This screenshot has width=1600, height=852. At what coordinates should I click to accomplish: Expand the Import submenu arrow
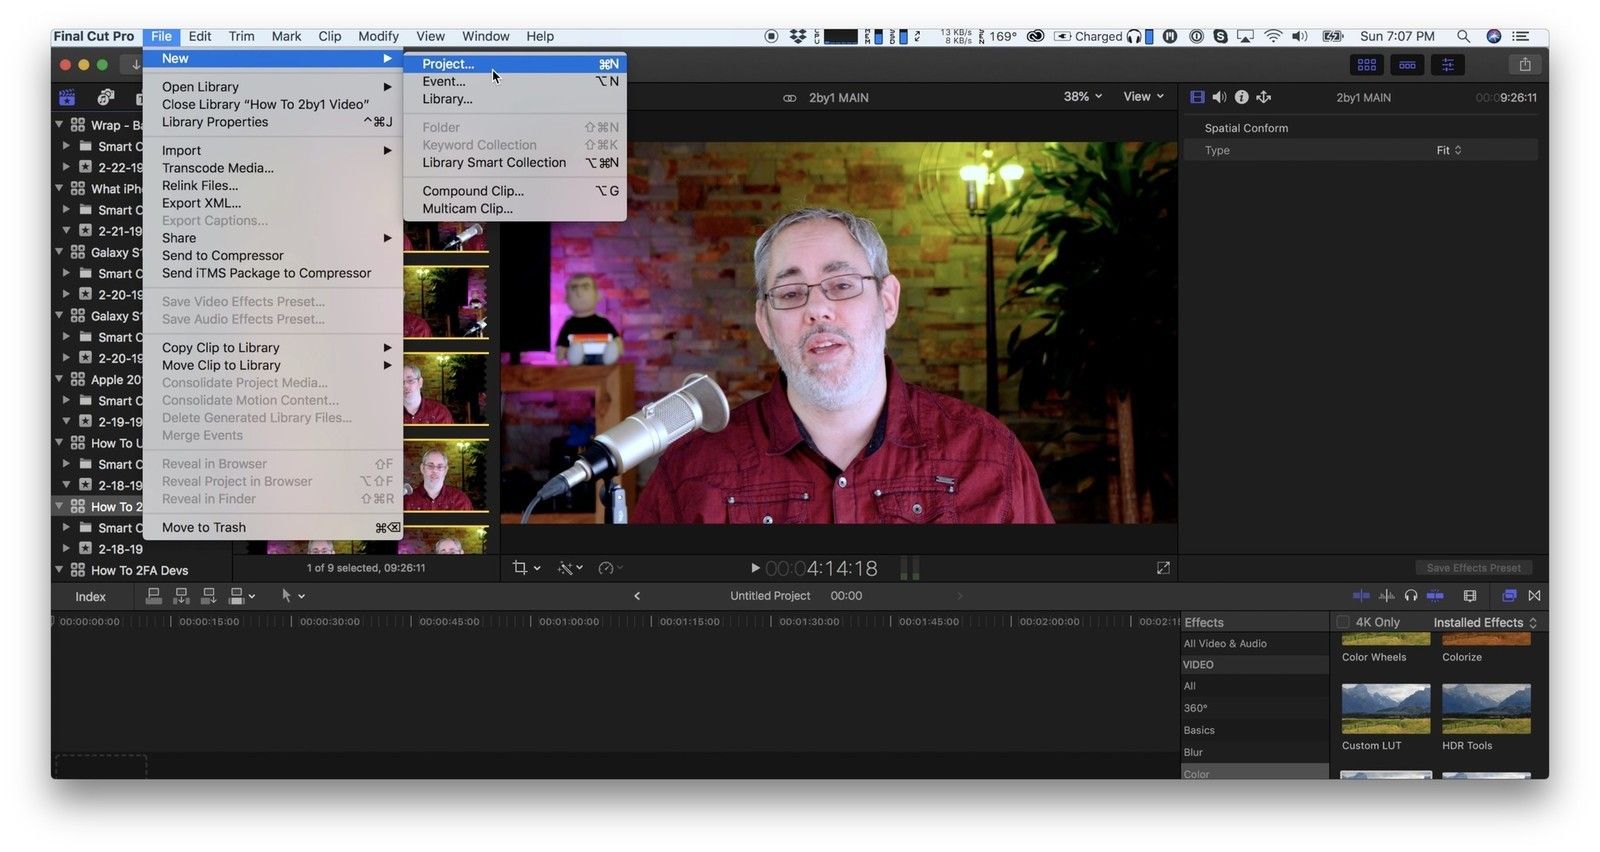(388, 151)
